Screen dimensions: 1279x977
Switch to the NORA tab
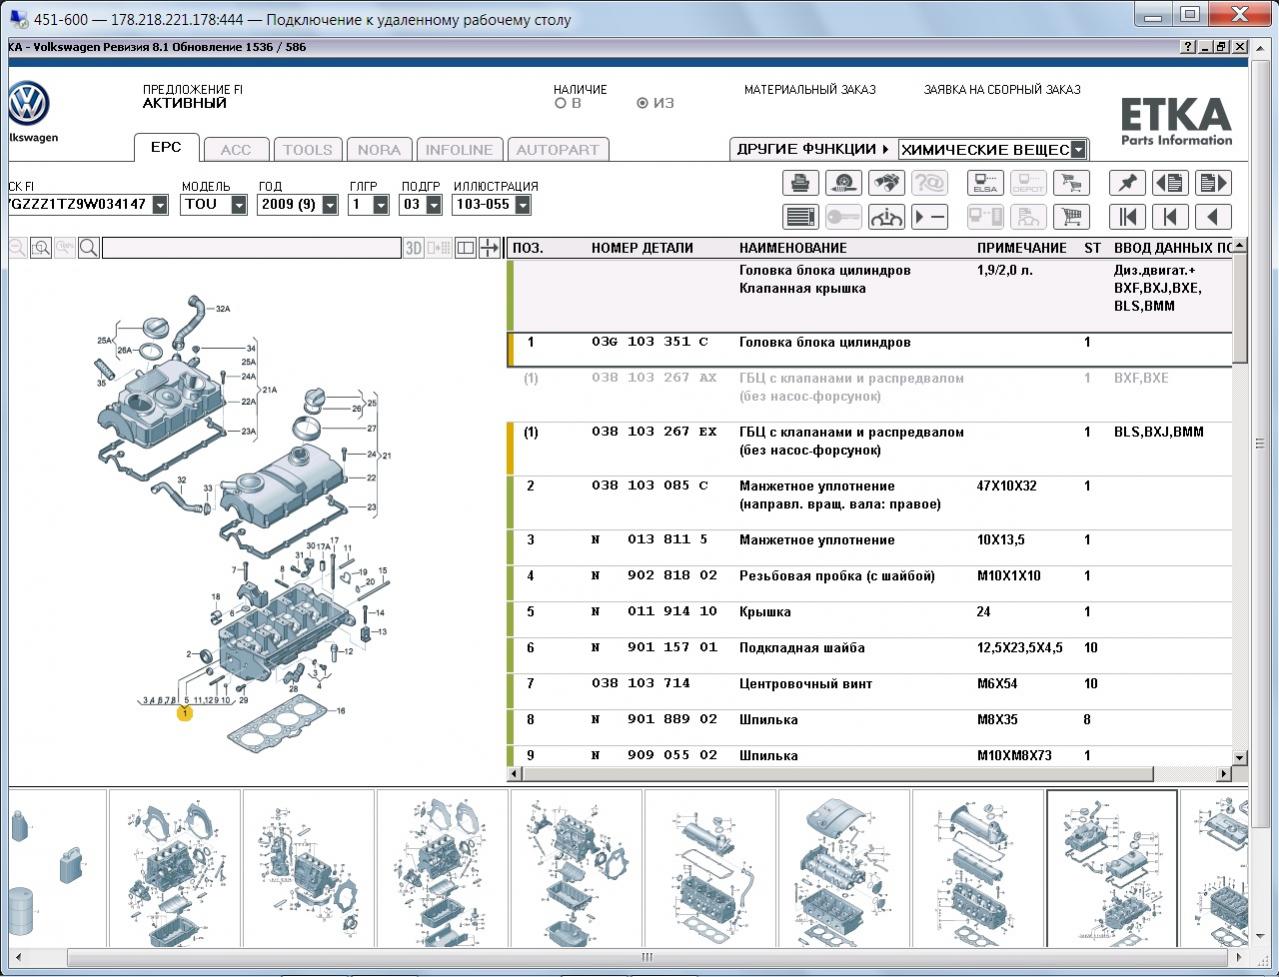point(379,150)
